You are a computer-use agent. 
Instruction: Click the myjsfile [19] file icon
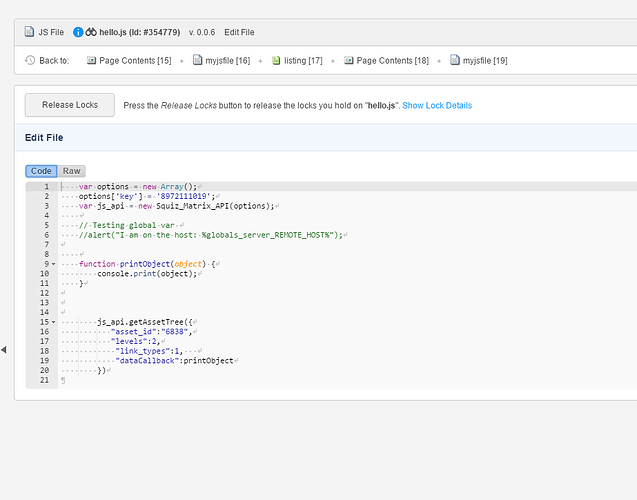point(455,61)
